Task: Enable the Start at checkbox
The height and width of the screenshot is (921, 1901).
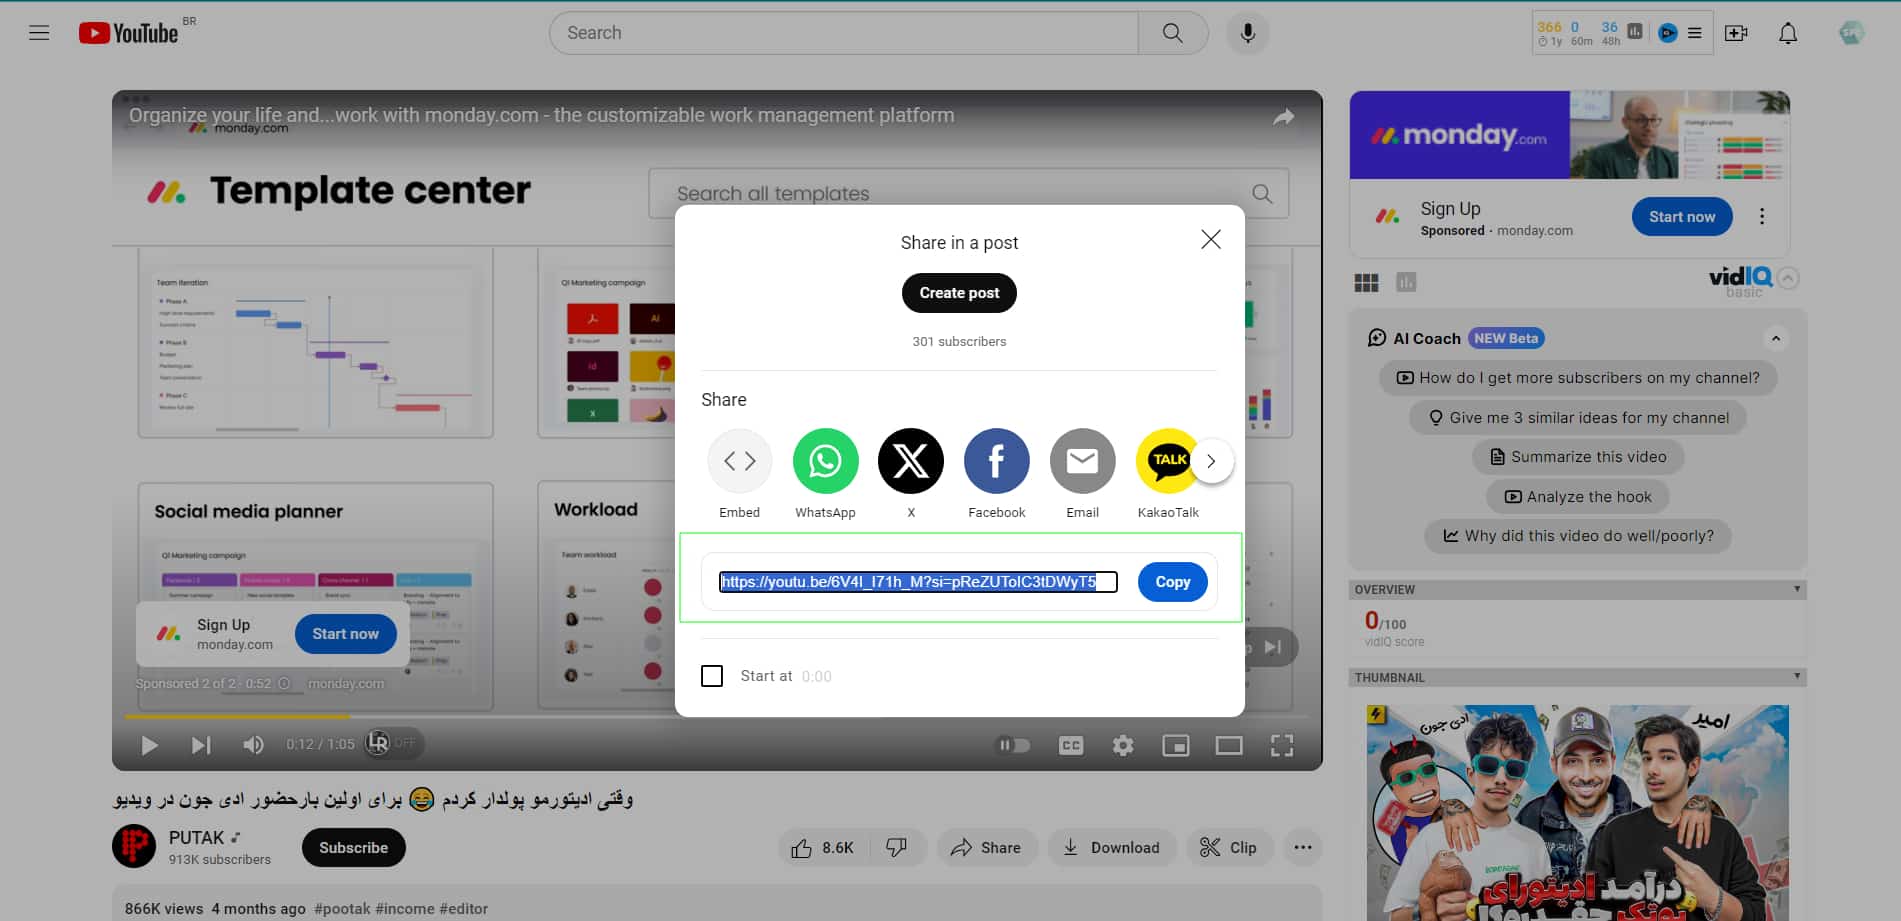Action: (x=712, y=676)
